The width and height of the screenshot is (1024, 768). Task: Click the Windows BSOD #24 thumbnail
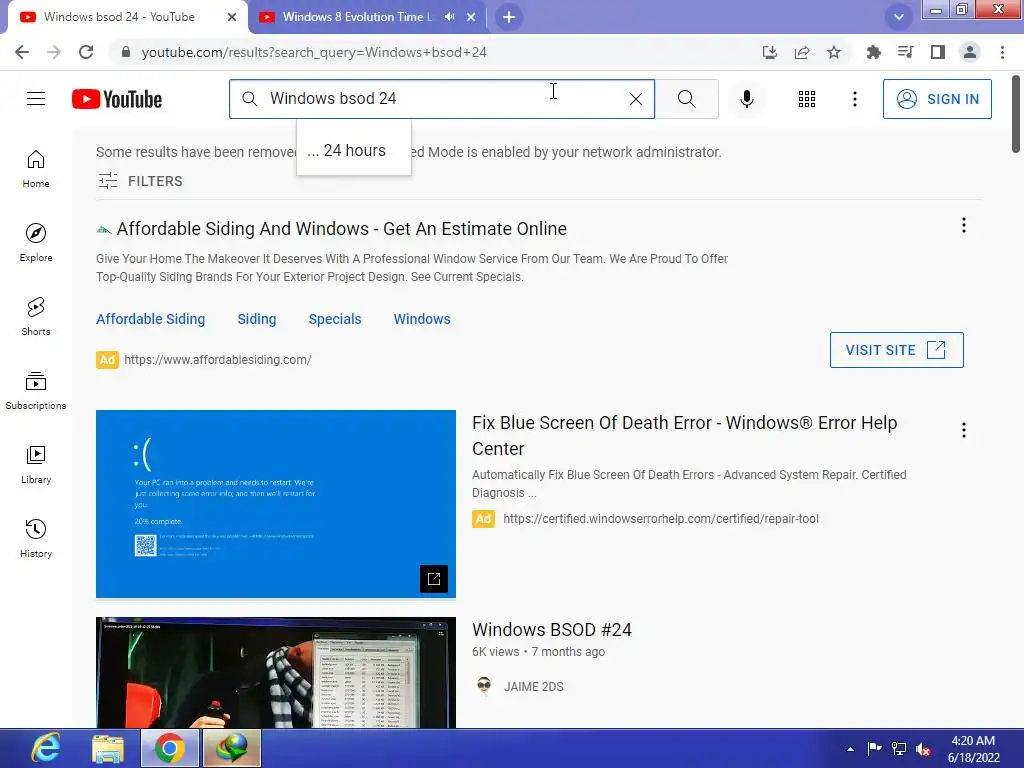click(x=276, y=673)
